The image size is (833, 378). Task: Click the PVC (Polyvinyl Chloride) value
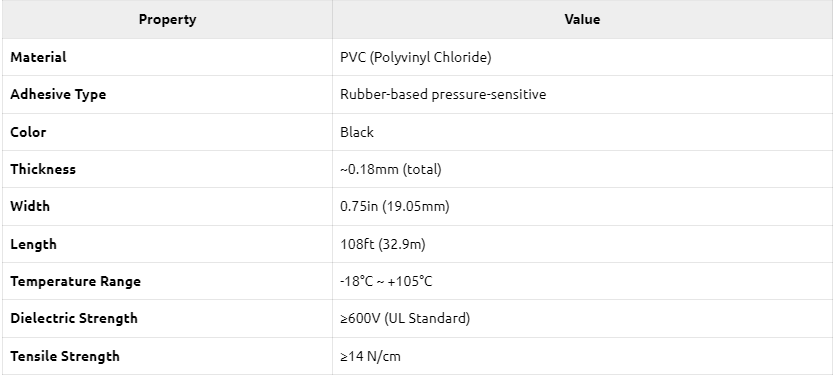point(415,57)
